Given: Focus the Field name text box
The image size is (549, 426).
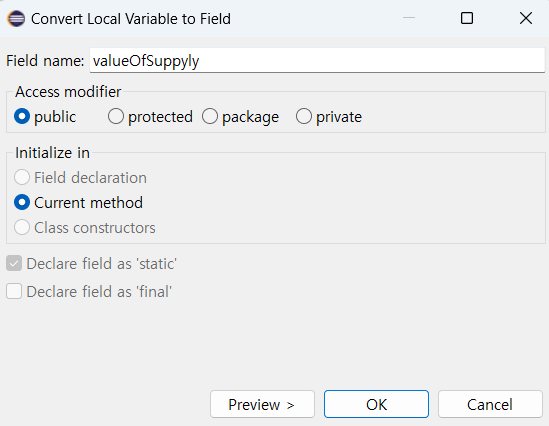Looking at the screenshot, I should point(317,61).
